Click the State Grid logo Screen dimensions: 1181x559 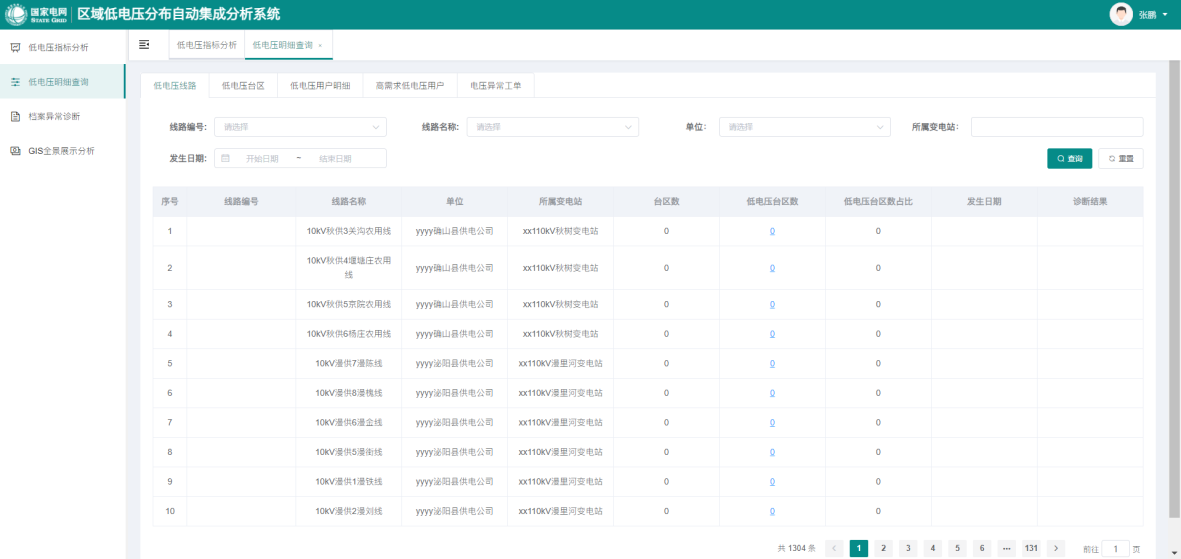pyautogui.click(x=36, y=14)
